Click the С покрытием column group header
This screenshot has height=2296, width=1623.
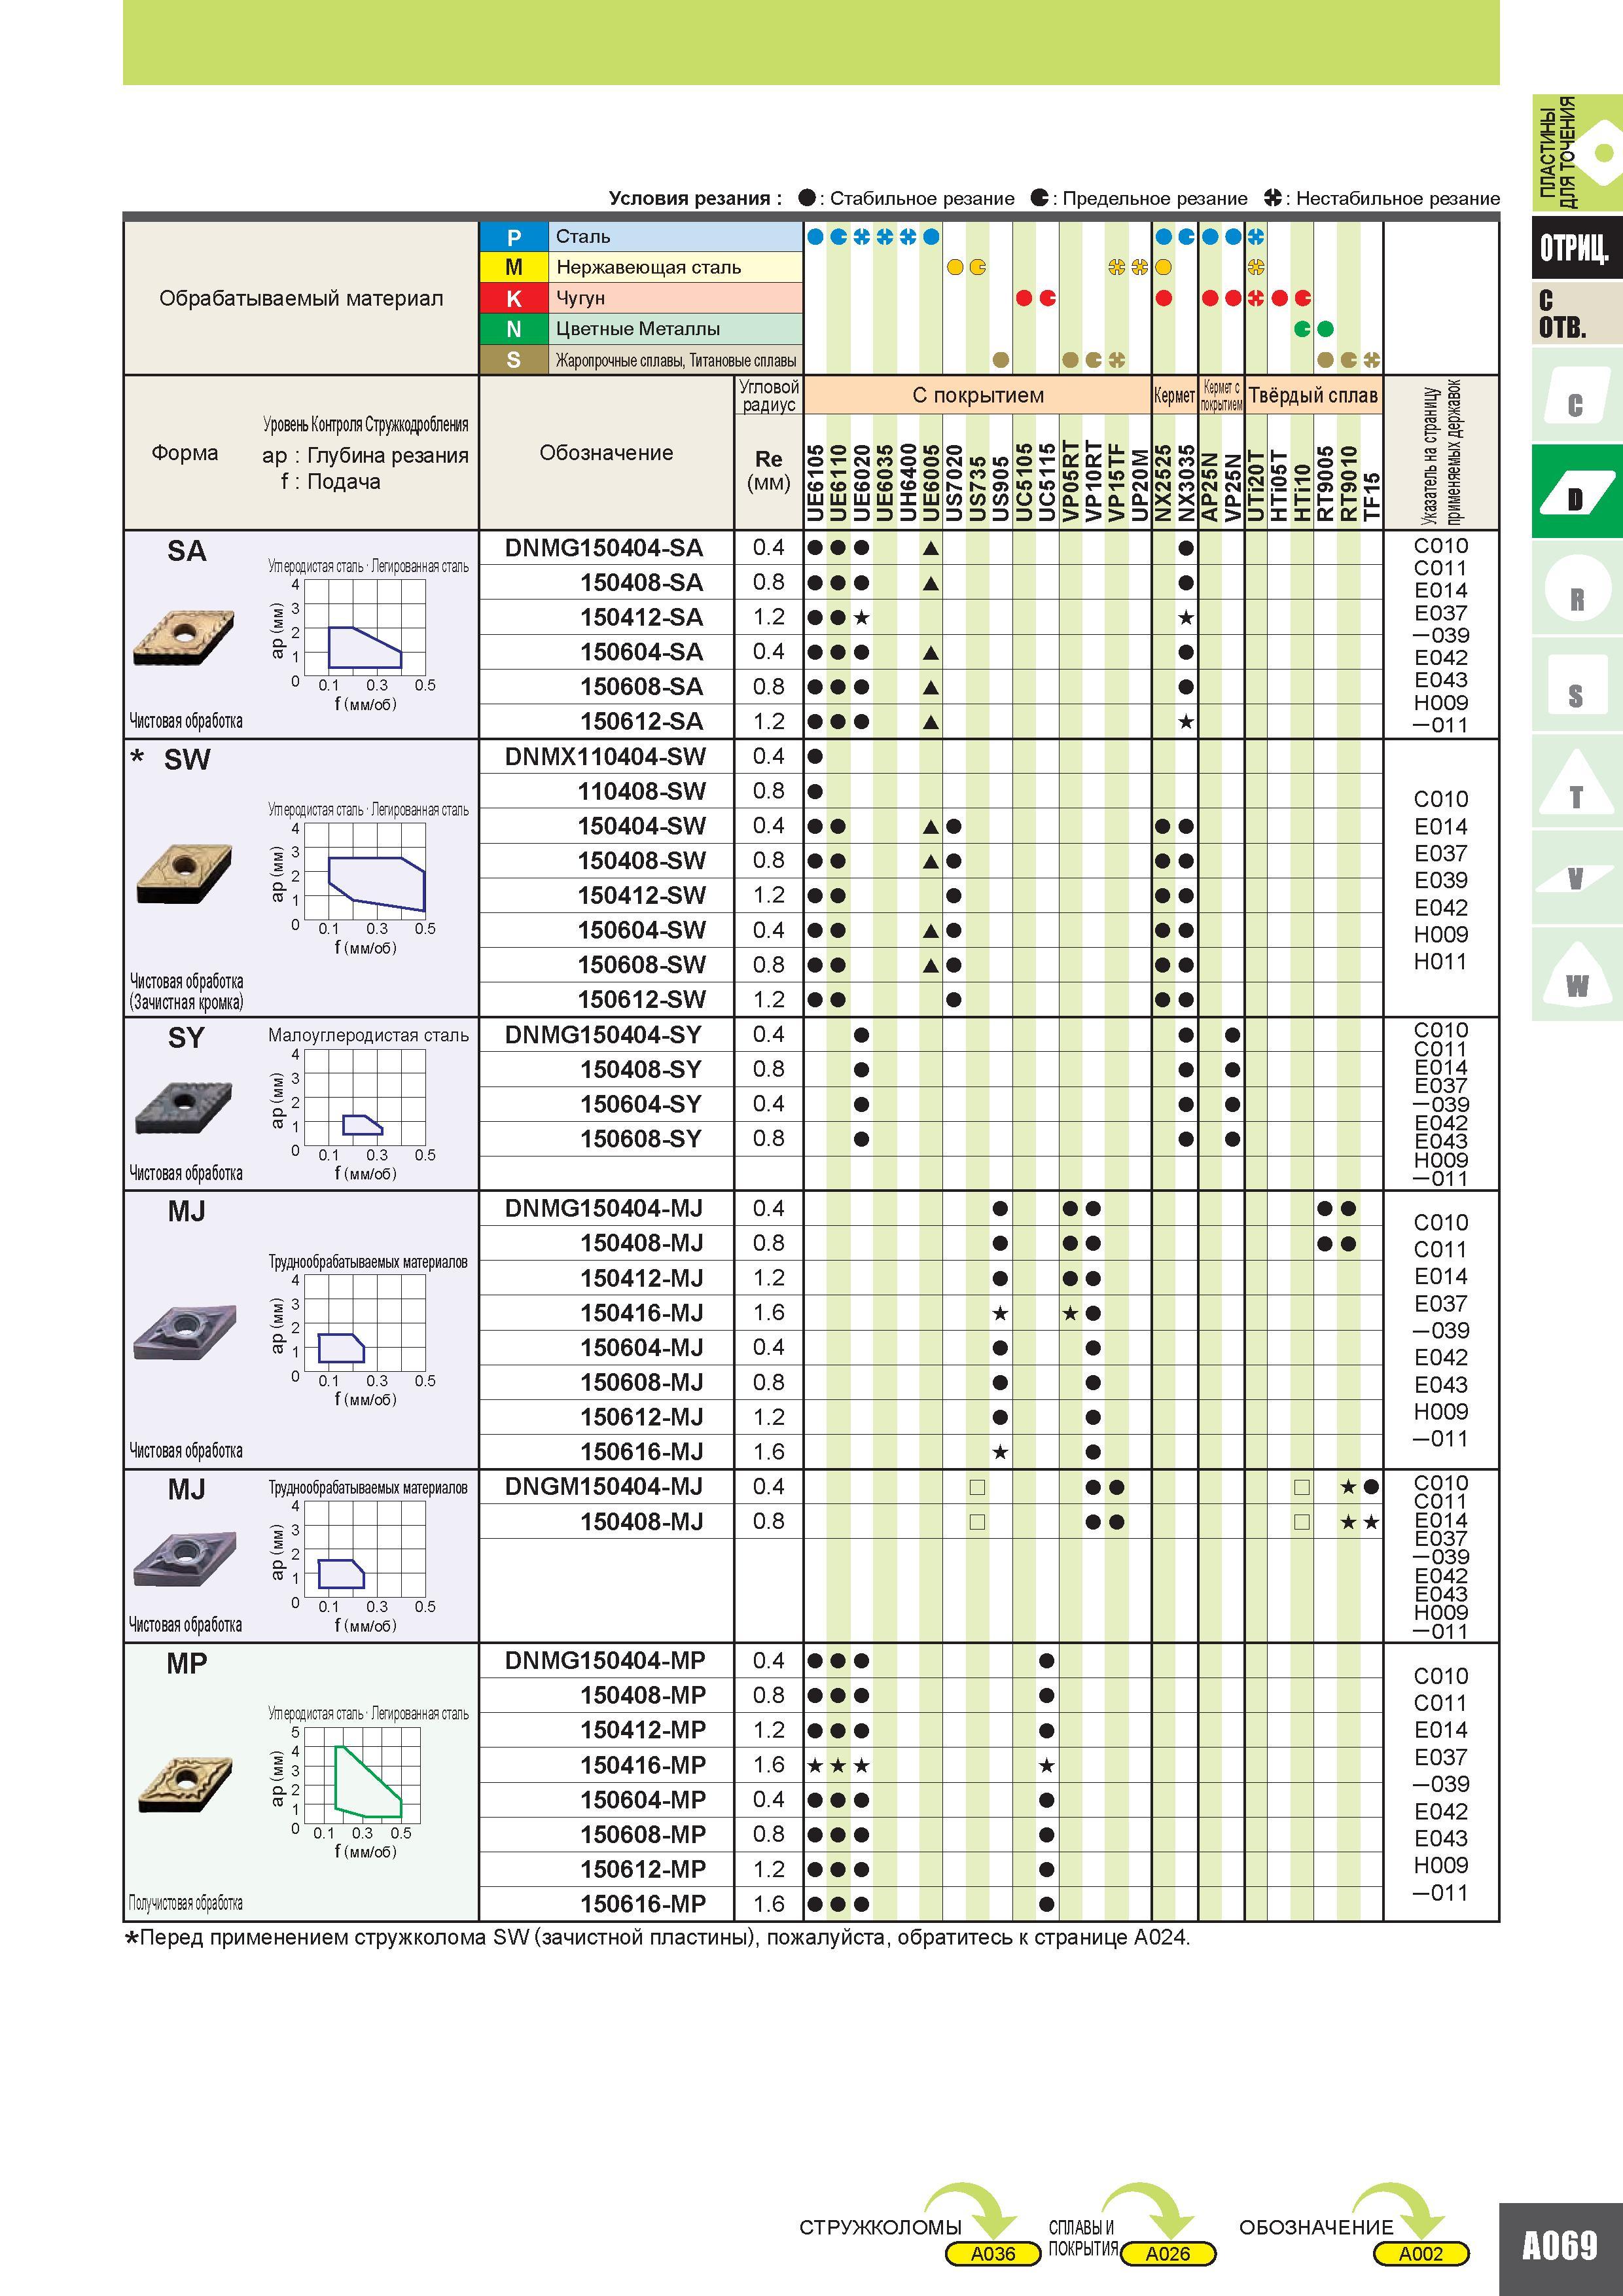click(x=977, y=395)
